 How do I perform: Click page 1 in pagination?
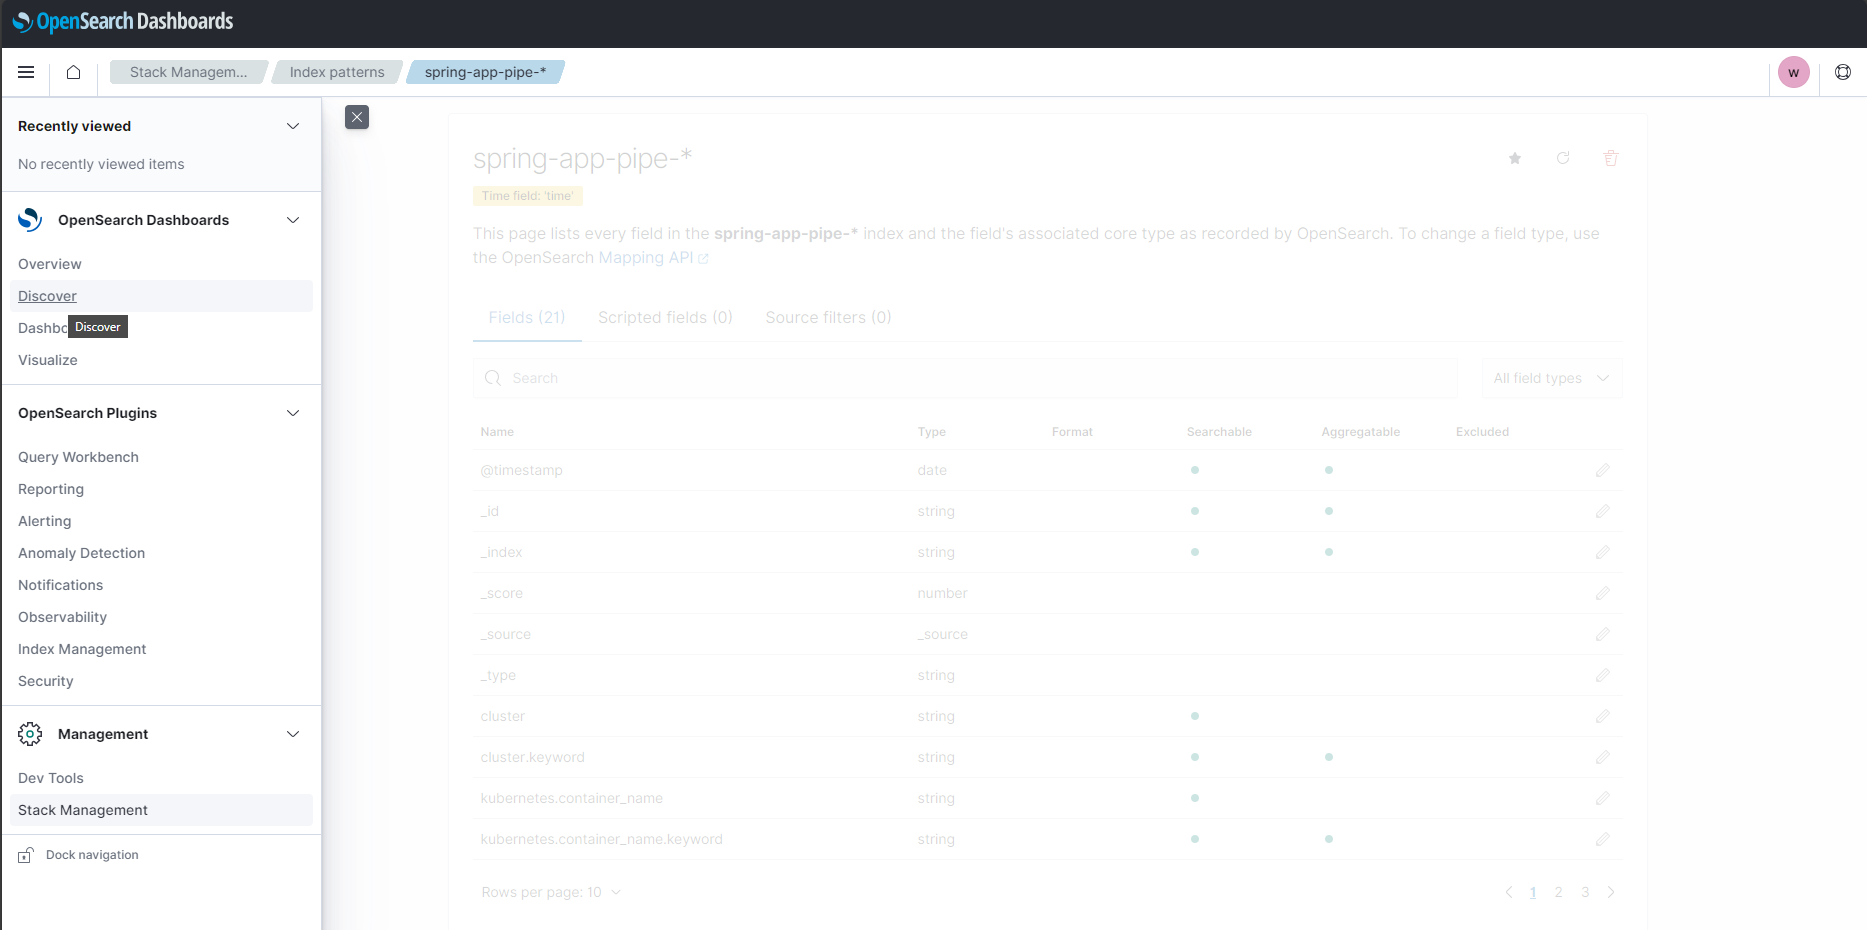[x=1533, y=892]
